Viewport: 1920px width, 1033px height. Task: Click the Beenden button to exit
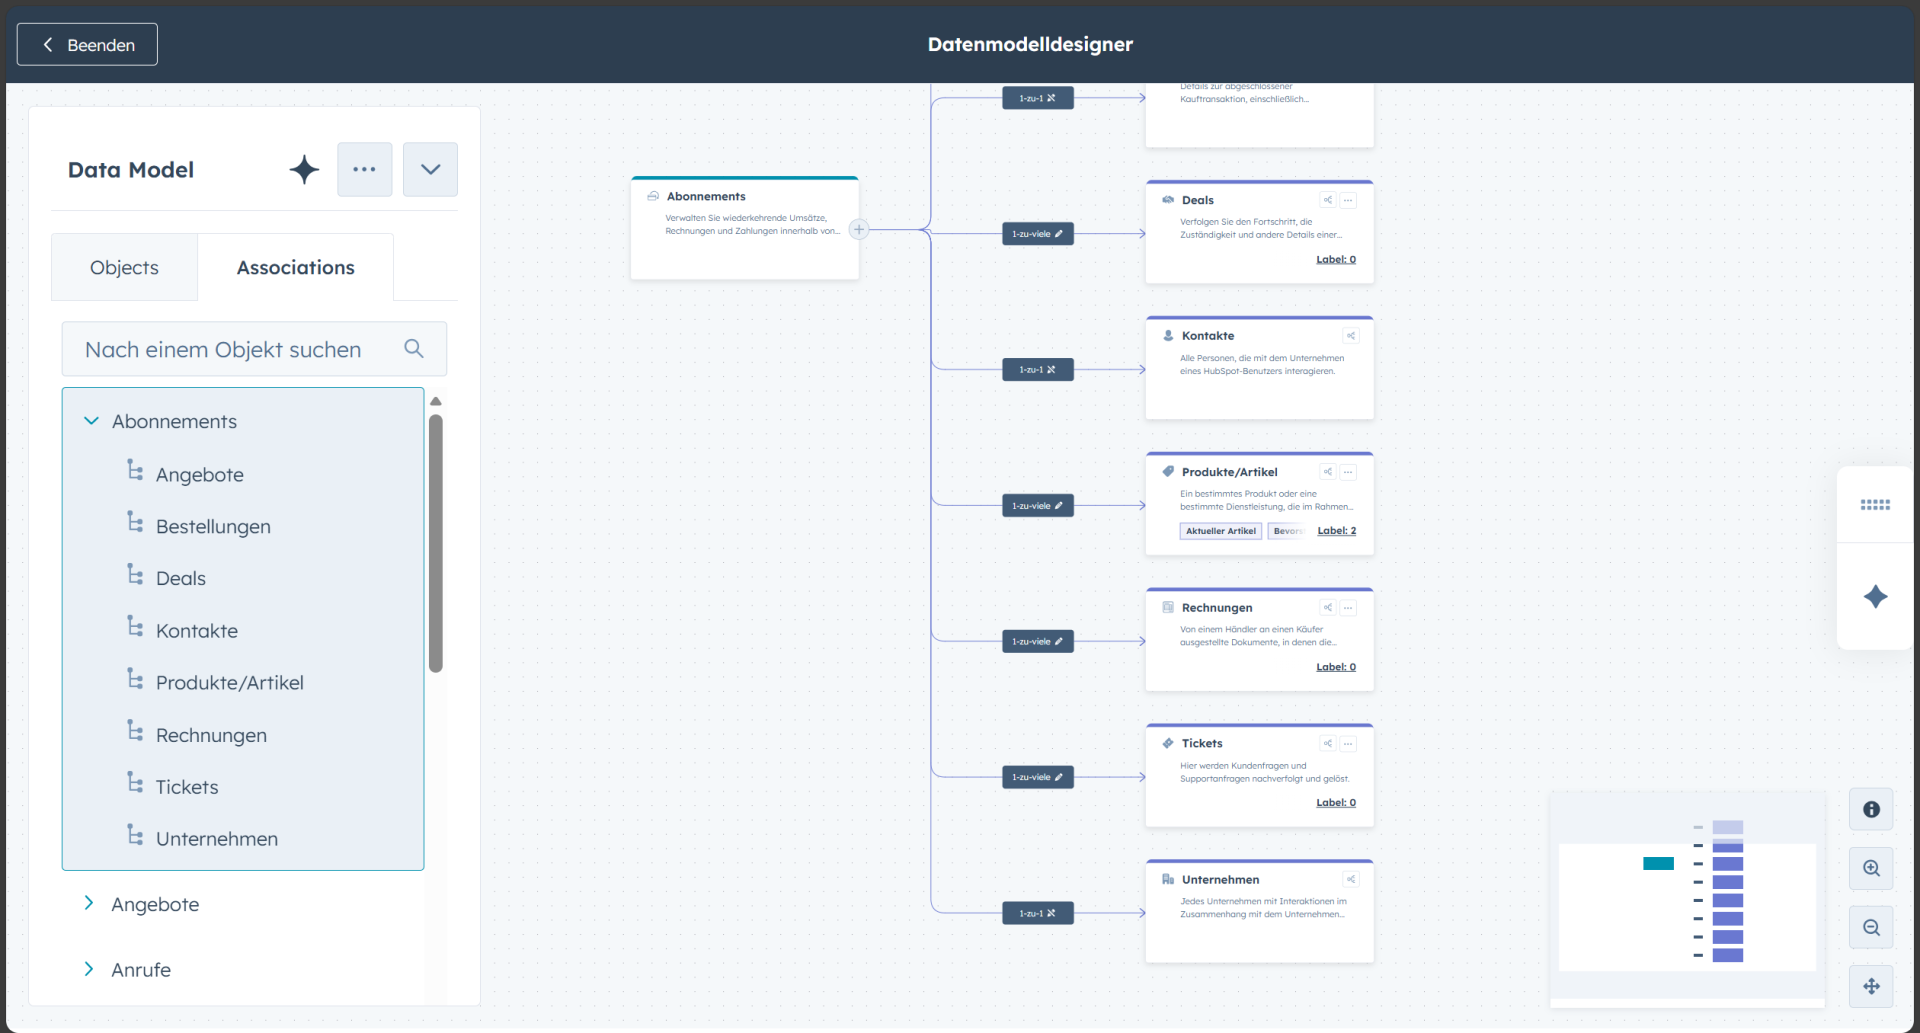click(x=86, y=44)
